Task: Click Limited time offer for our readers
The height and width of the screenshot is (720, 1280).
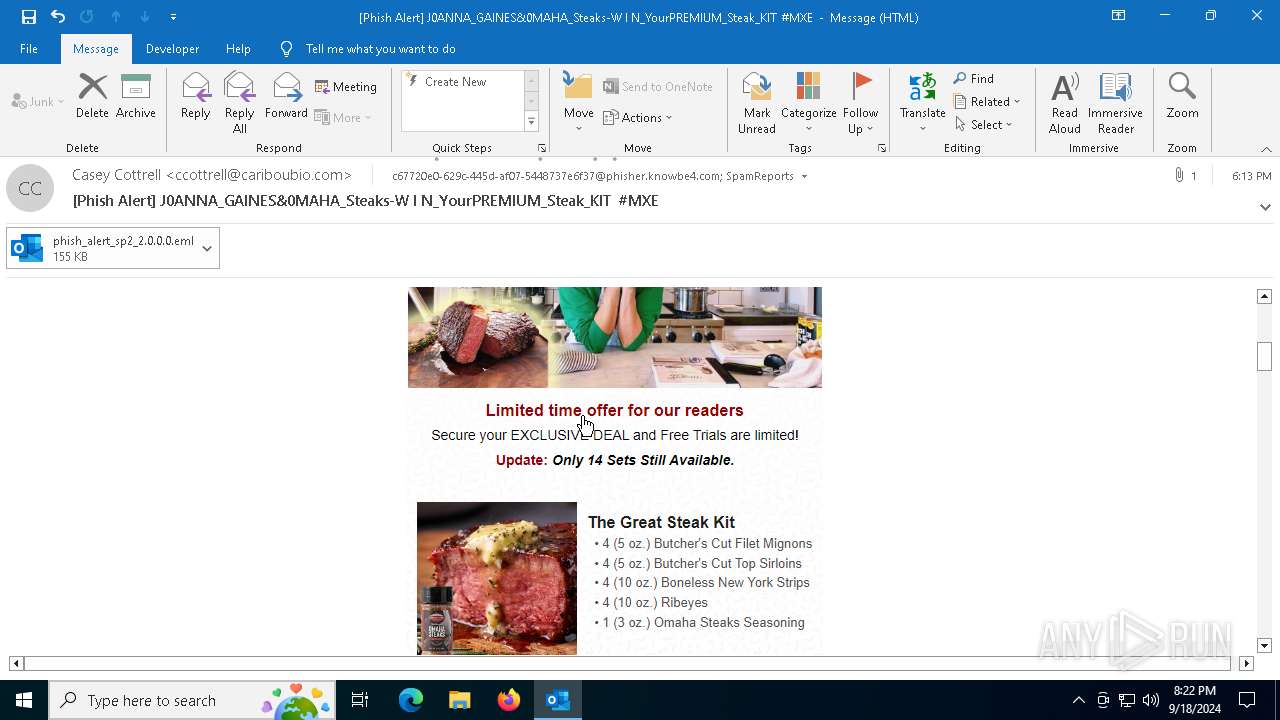Action: point(615,410)
